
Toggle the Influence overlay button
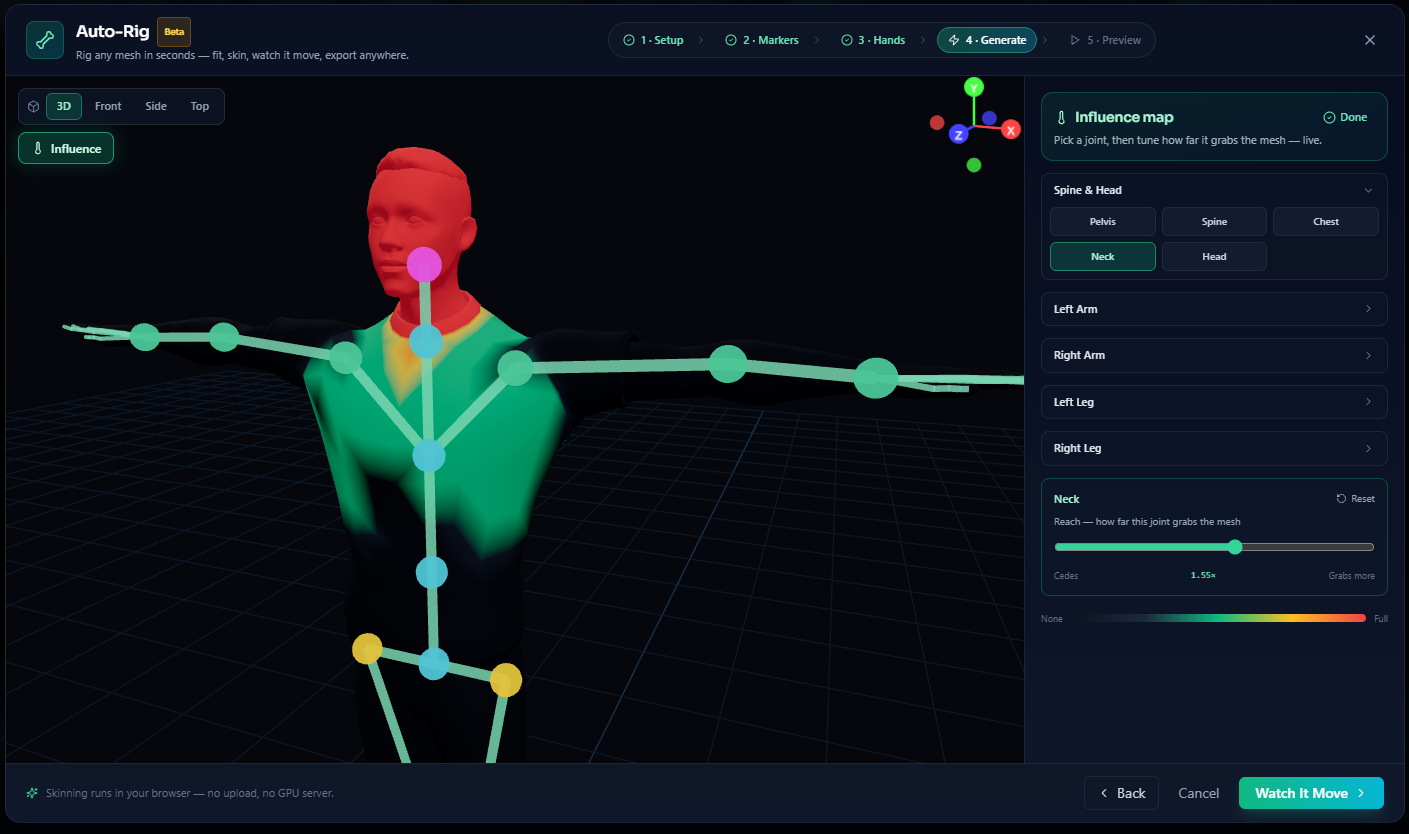[66, 148]
